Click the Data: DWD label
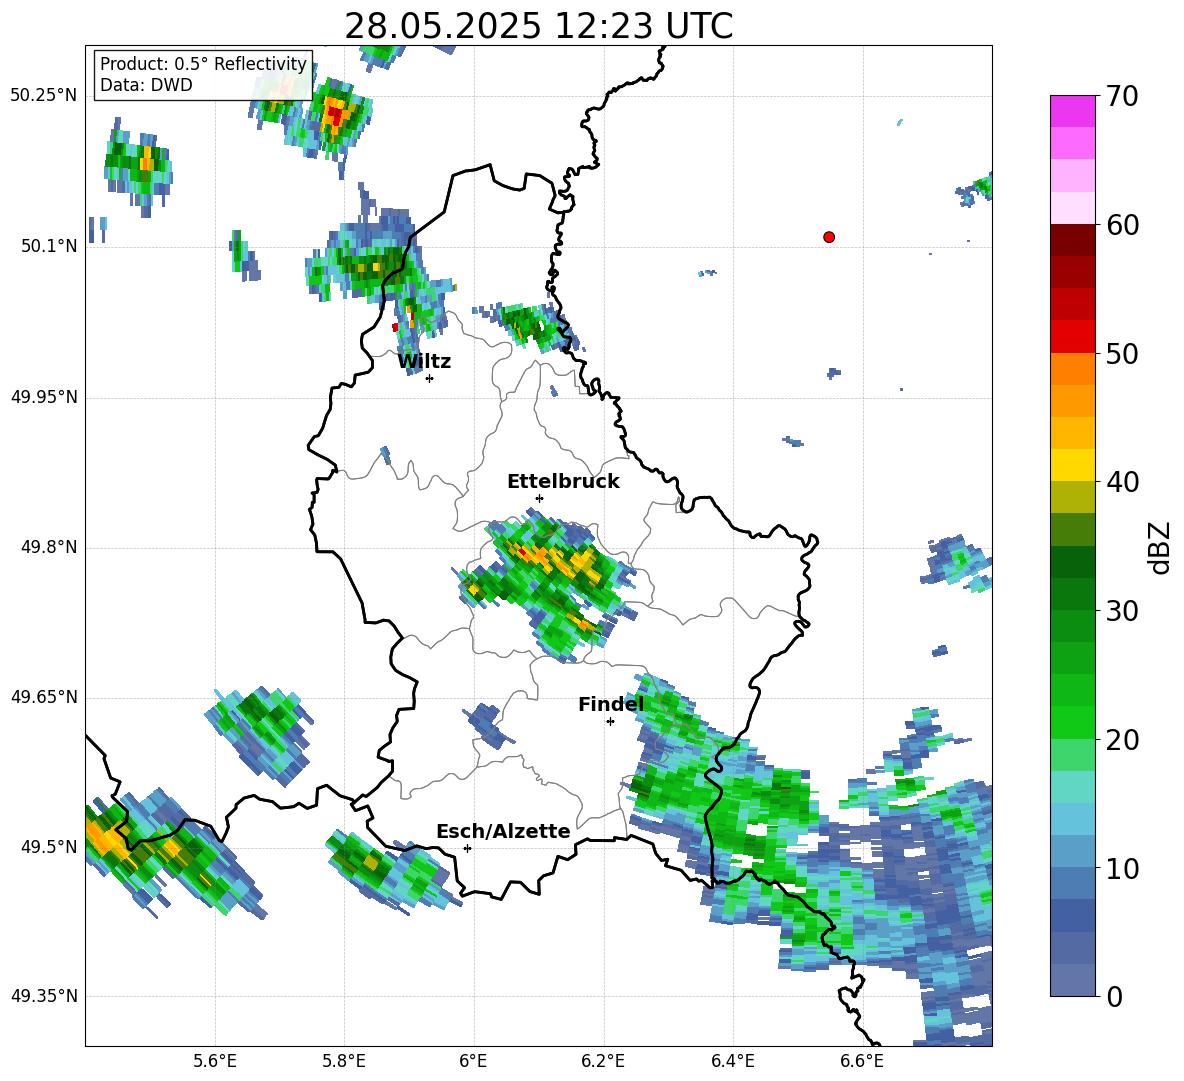Viewport: 1184px width, 1081px height. (x=146, y=85)
